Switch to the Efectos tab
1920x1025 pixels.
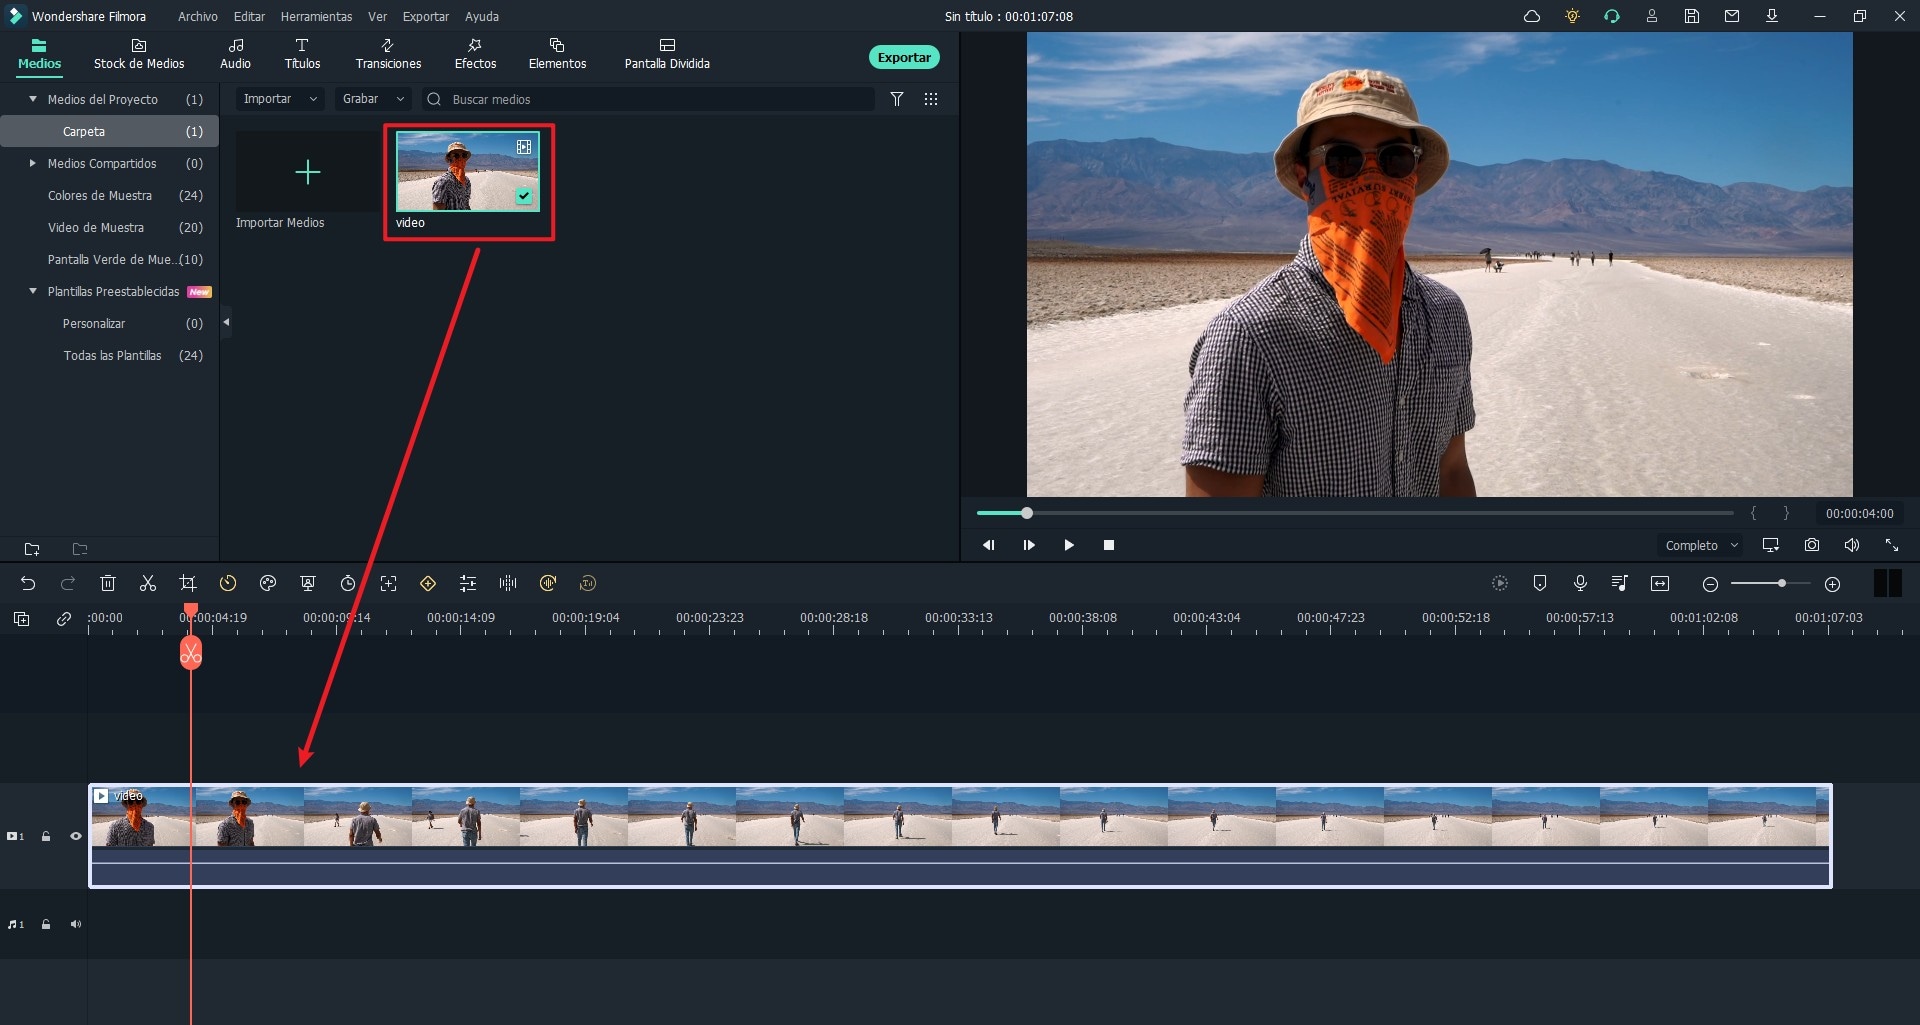click(x=475, y=54)
